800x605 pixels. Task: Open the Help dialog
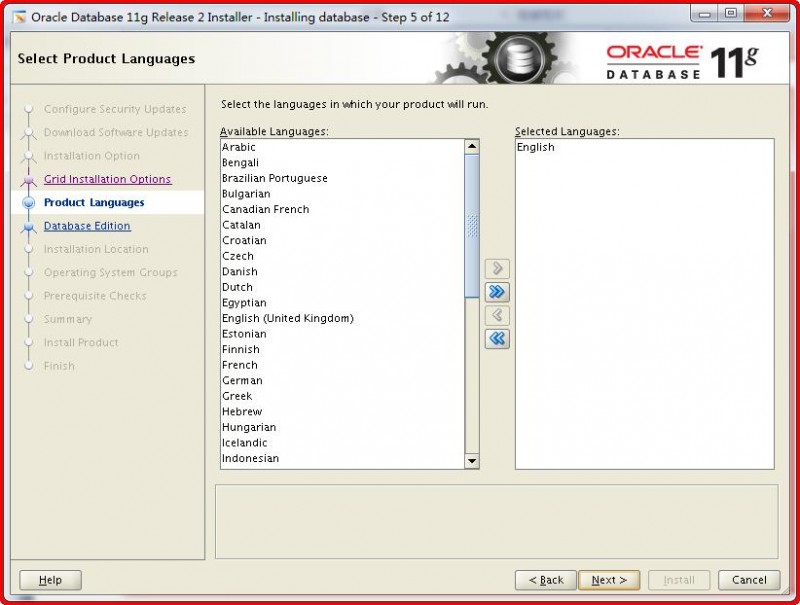point(50,580)
